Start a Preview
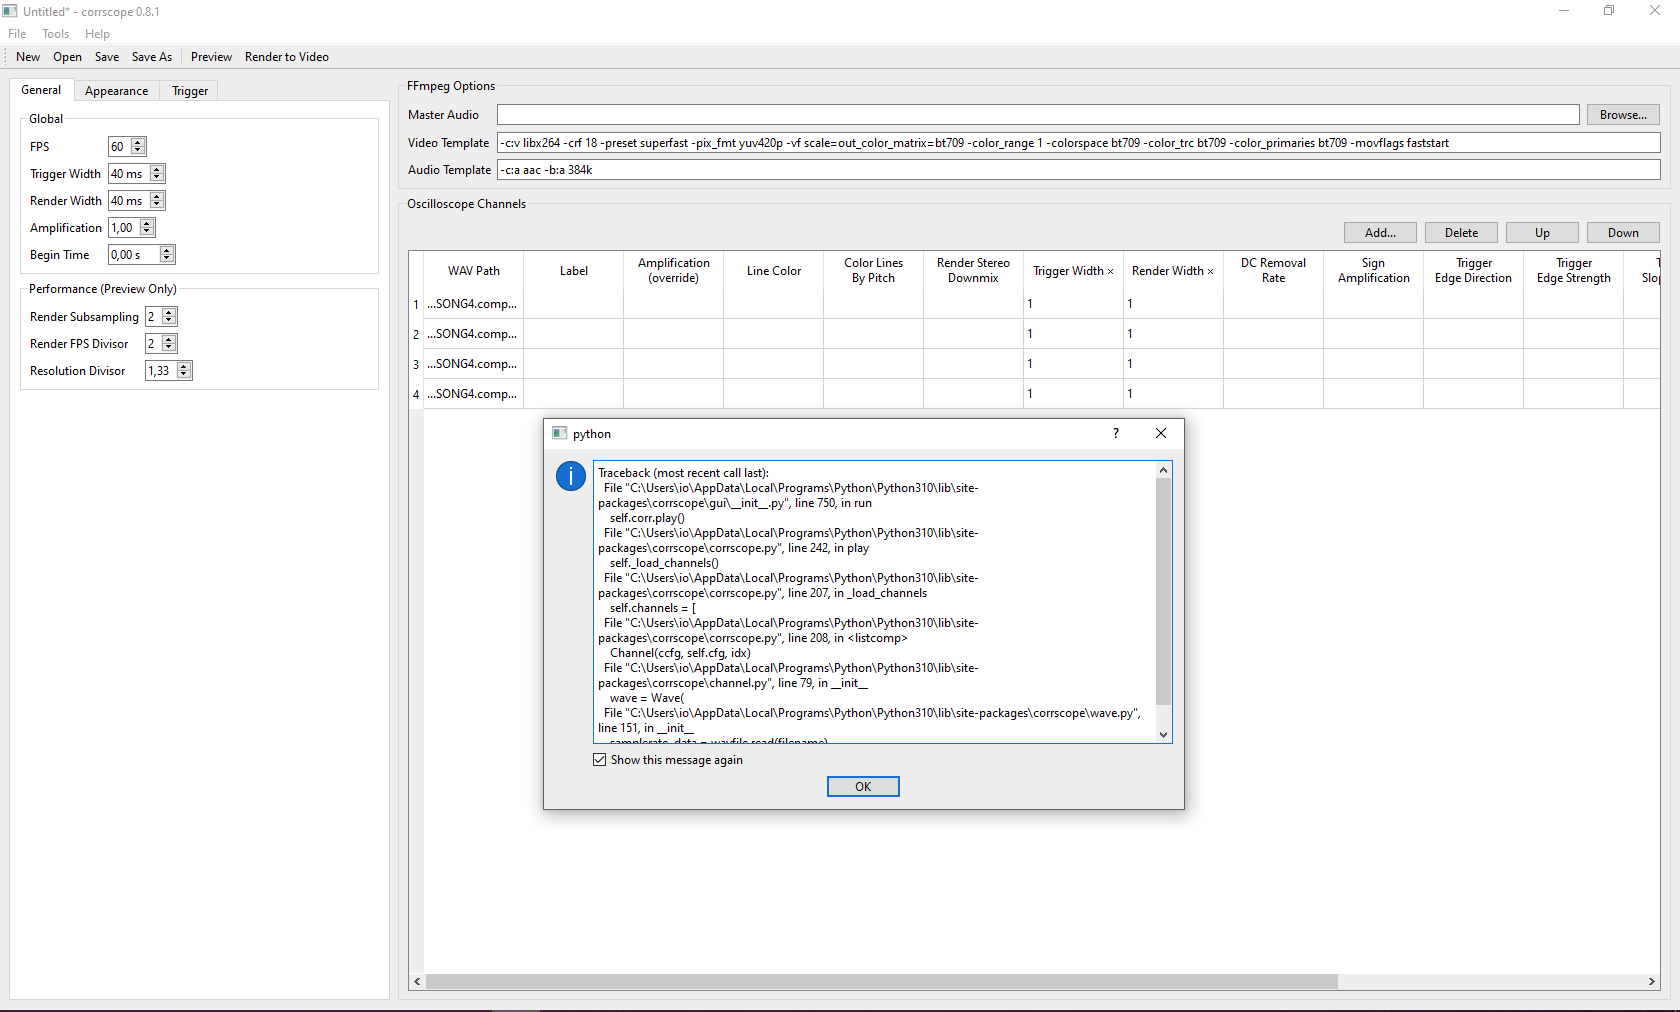 (x=210, y=57)
